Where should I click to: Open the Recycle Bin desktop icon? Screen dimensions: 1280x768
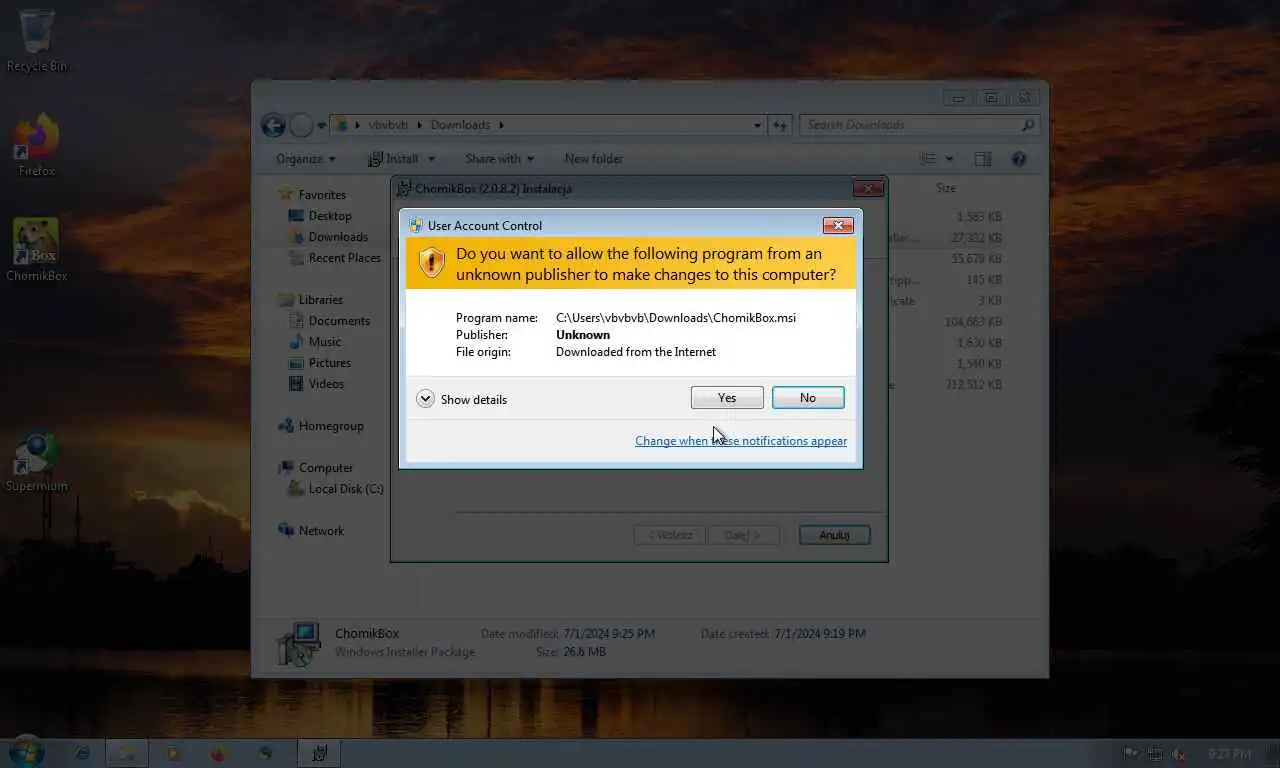(x=37, y=41)
